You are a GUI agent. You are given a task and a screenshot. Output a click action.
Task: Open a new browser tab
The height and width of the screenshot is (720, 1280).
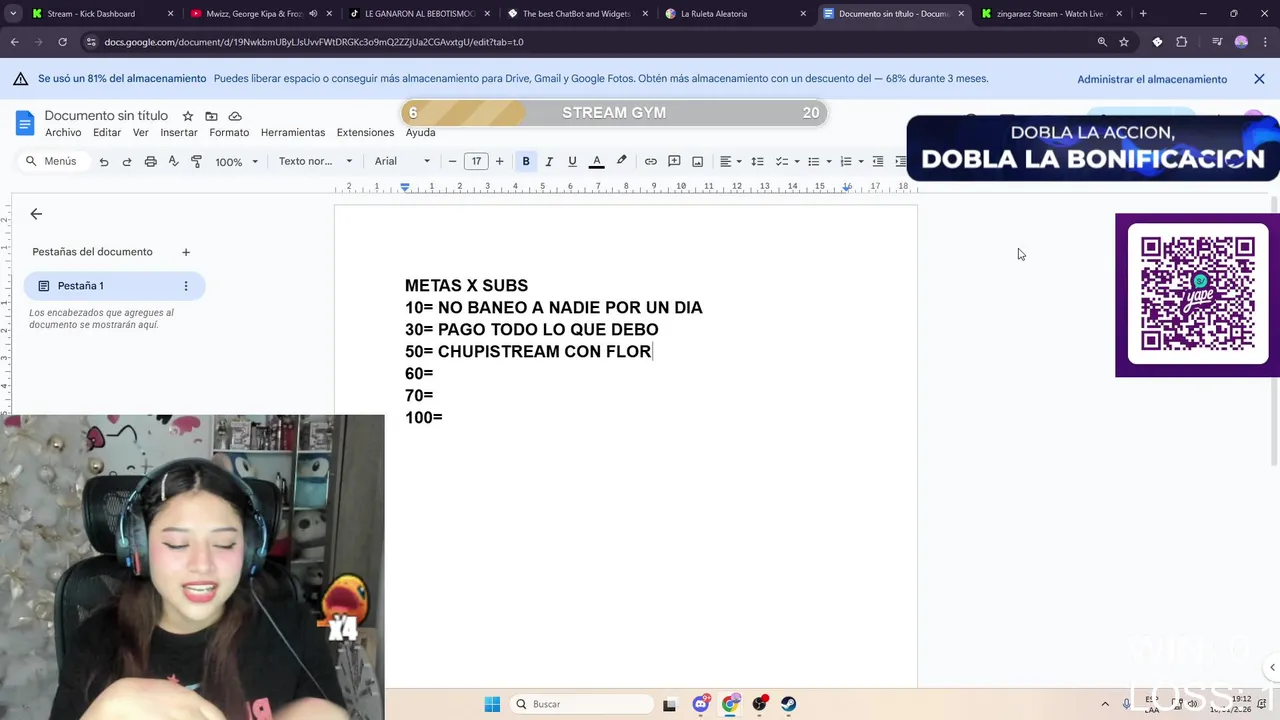tap(1143, 14)
